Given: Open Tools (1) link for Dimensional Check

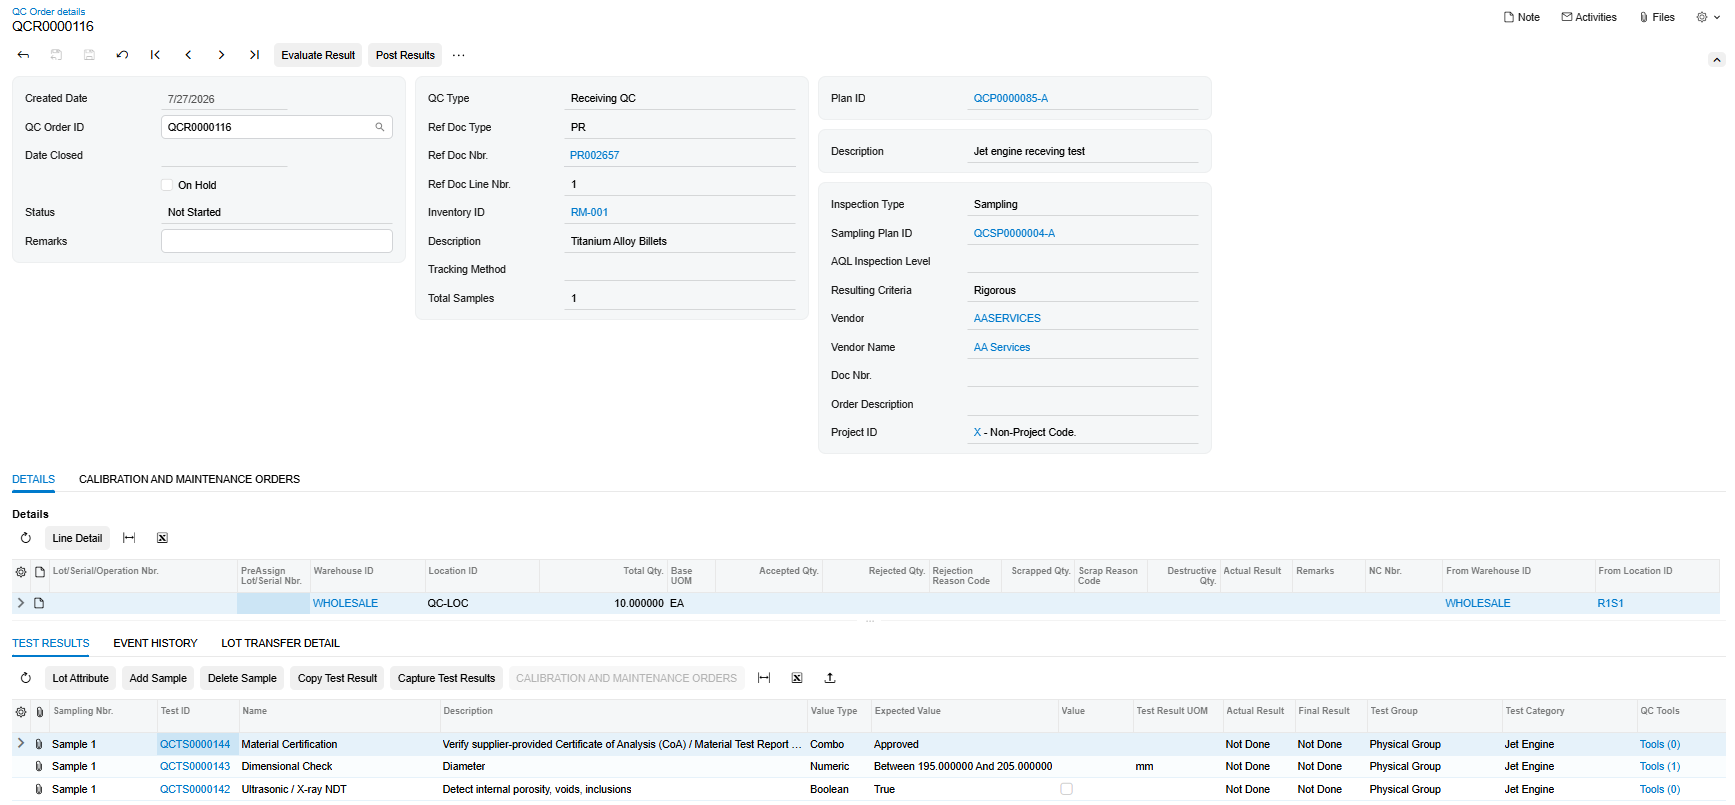Looking at the screenshot, I should [1660, 766].
